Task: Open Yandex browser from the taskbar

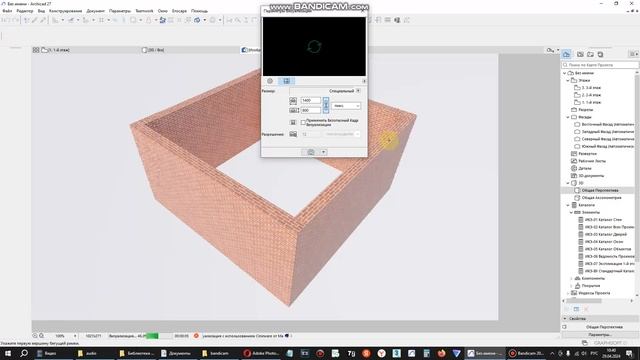Action: 382,353
